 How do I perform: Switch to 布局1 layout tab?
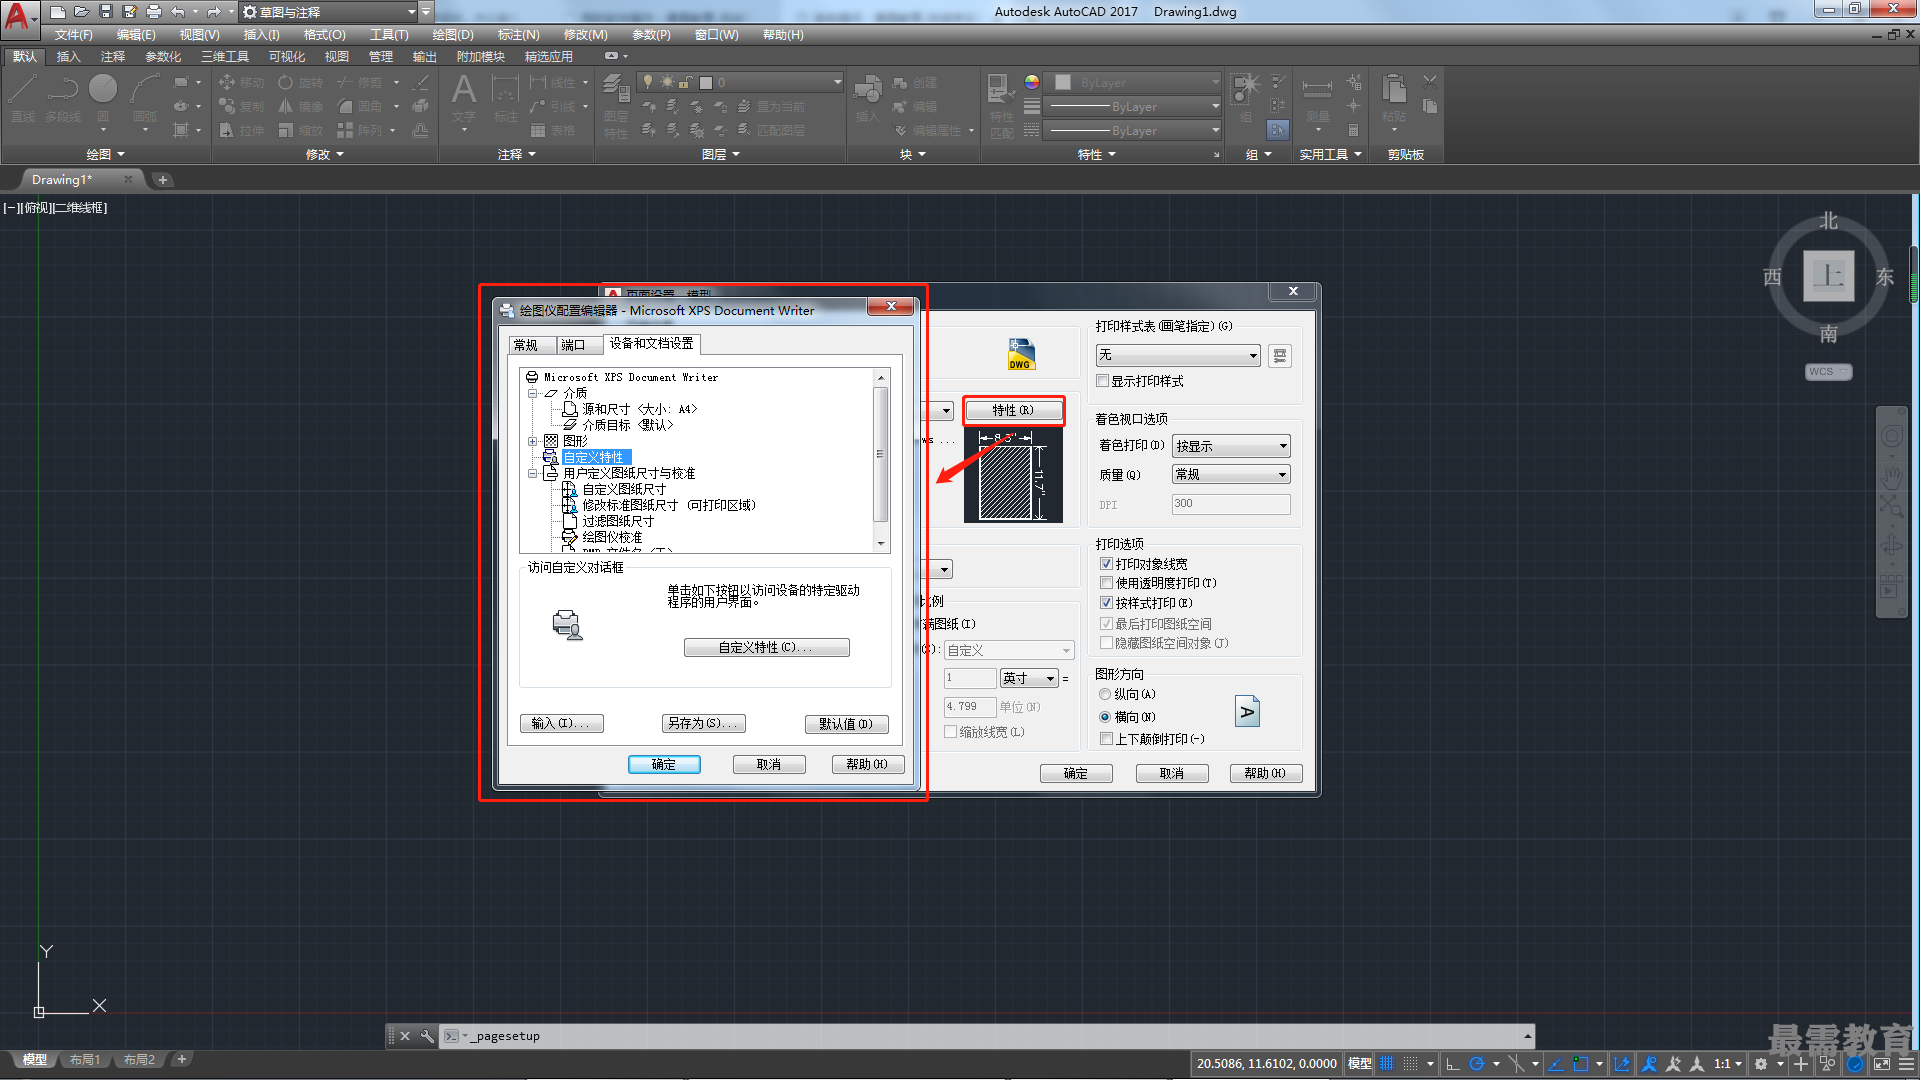click(x=85, y=1060)
